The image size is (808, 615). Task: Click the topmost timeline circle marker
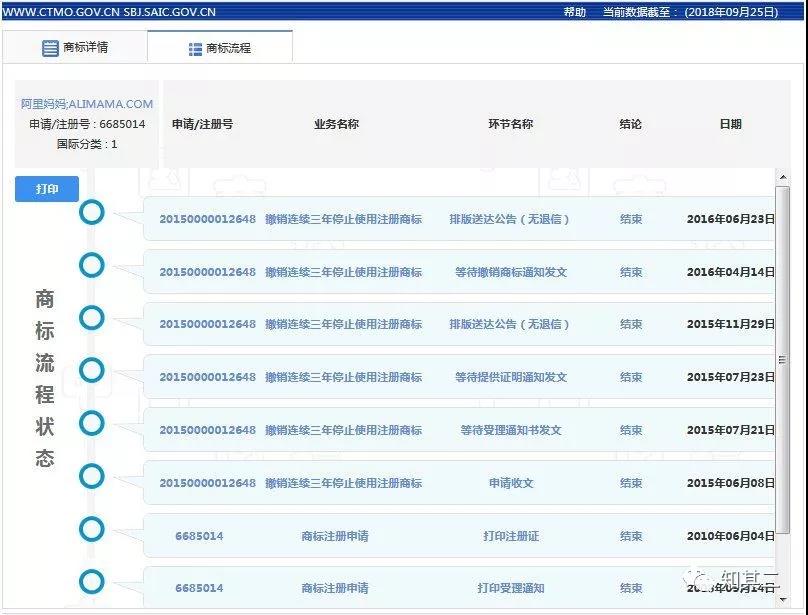pyautogui.click(x=92, y=211)
